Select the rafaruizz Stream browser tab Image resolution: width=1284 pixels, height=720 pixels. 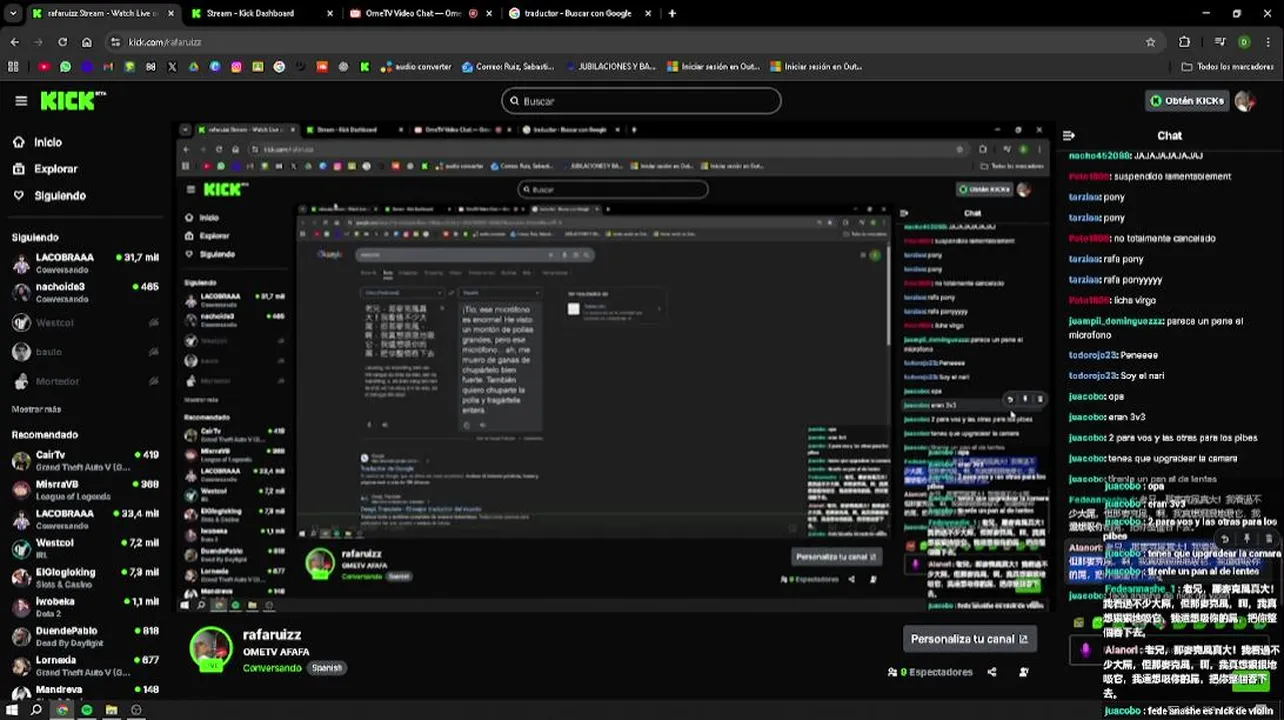click(102, 13)
